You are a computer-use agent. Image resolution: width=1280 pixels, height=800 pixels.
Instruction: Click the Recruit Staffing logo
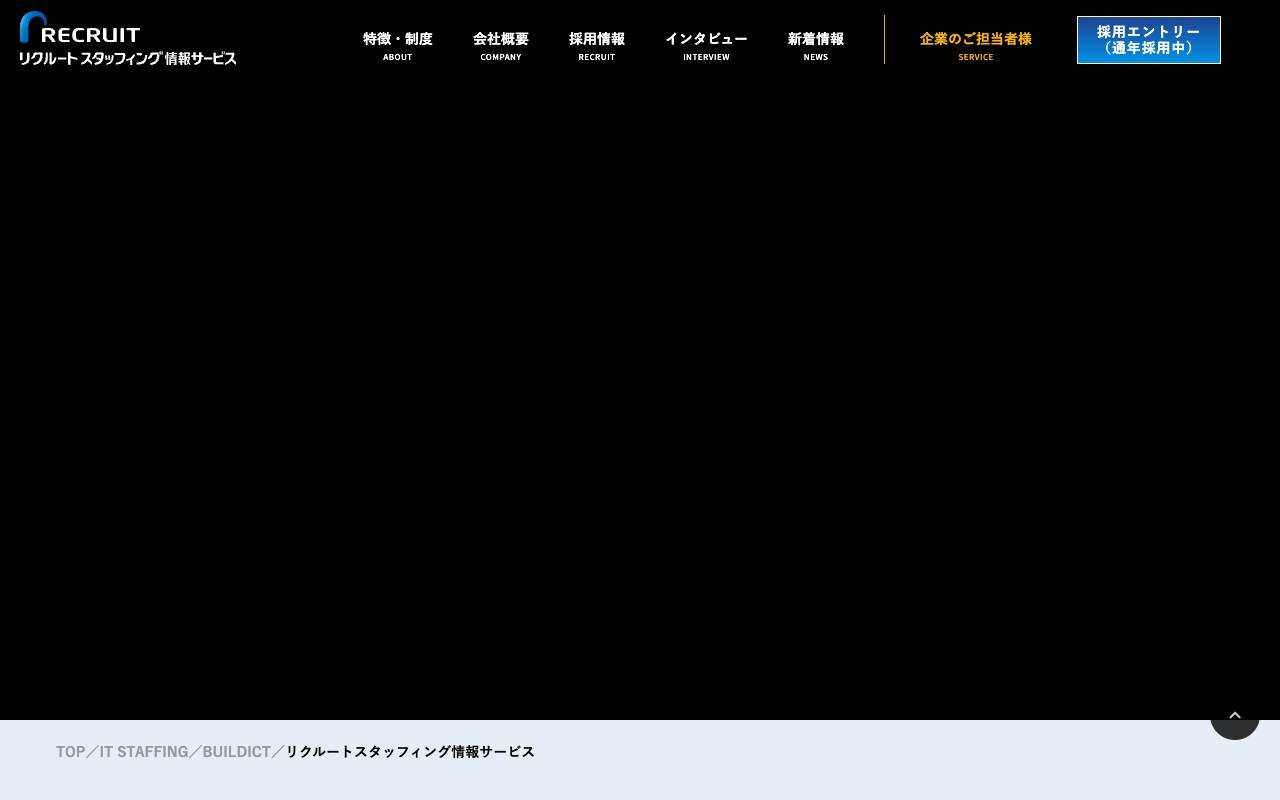click(128, 39)
